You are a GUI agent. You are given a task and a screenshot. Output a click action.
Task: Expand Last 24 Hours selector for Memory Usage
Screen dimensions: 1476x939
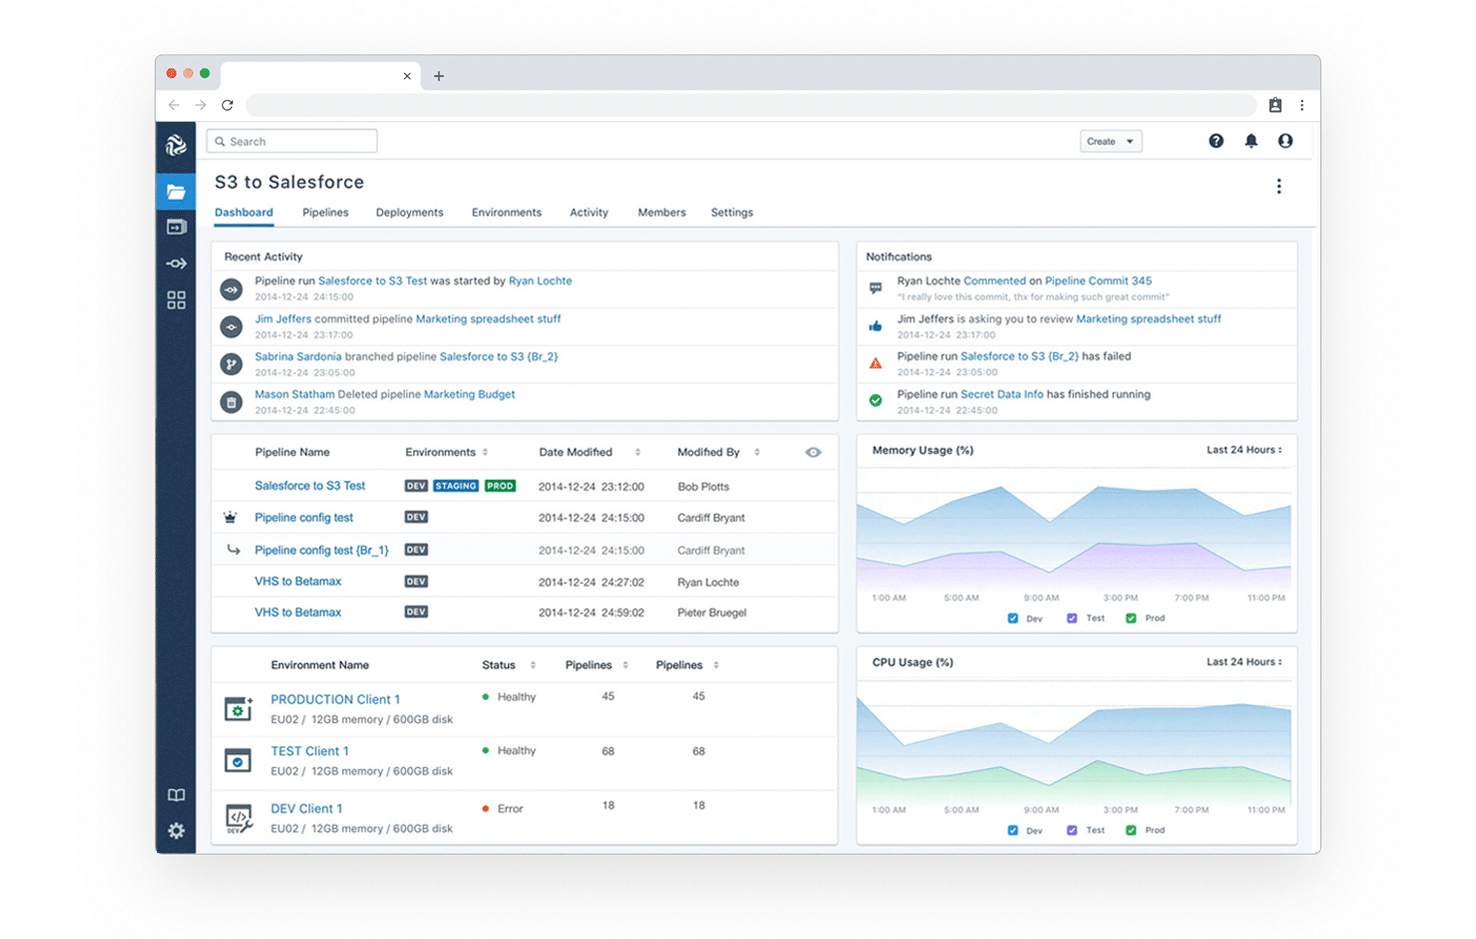pyautogui.click(x=1243, y=450)
